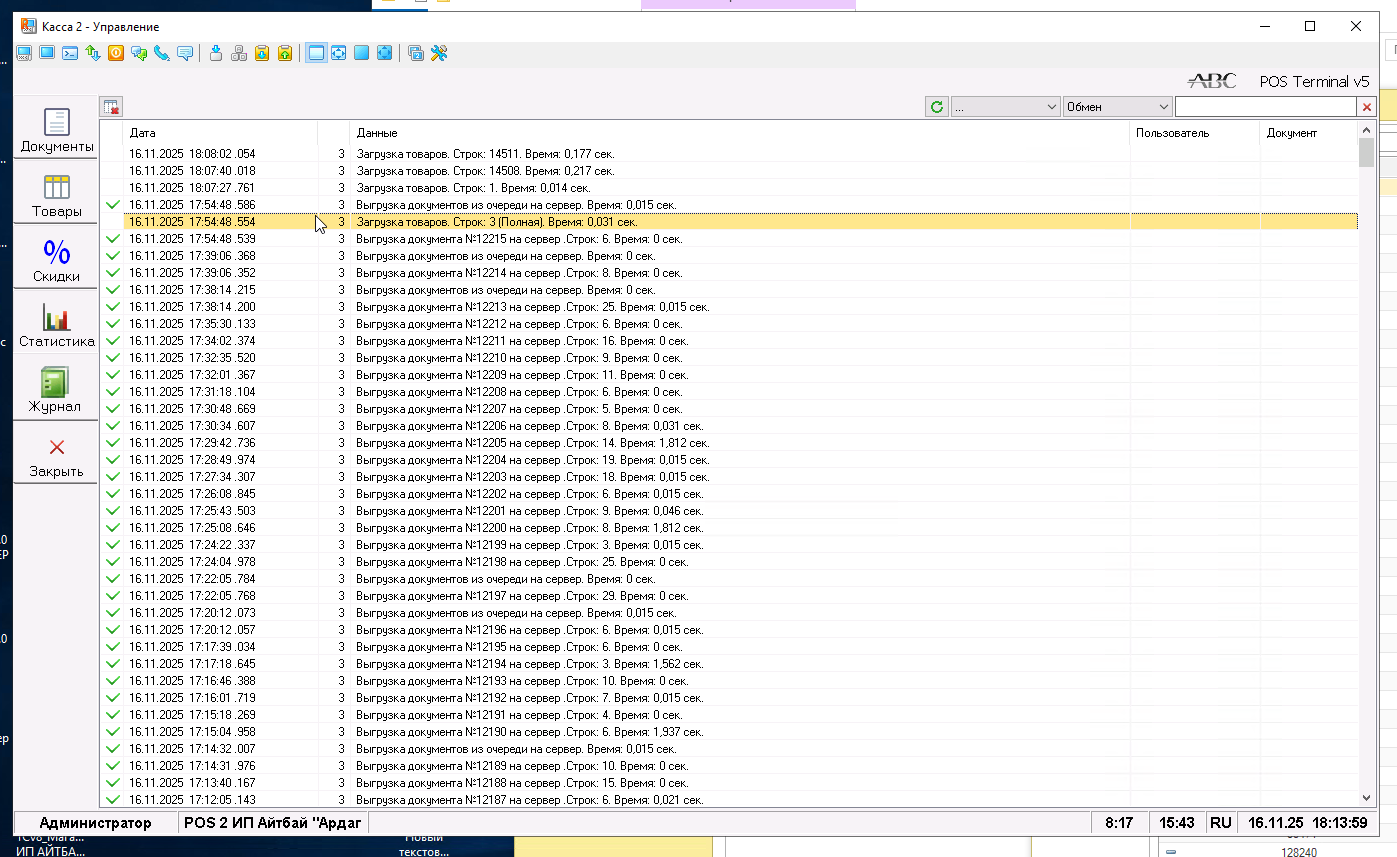
Task: Select row "Загрузка товаров. Строк: 1. Время: 0,014"
Action: pyautogui.click(x=729, y=188)
